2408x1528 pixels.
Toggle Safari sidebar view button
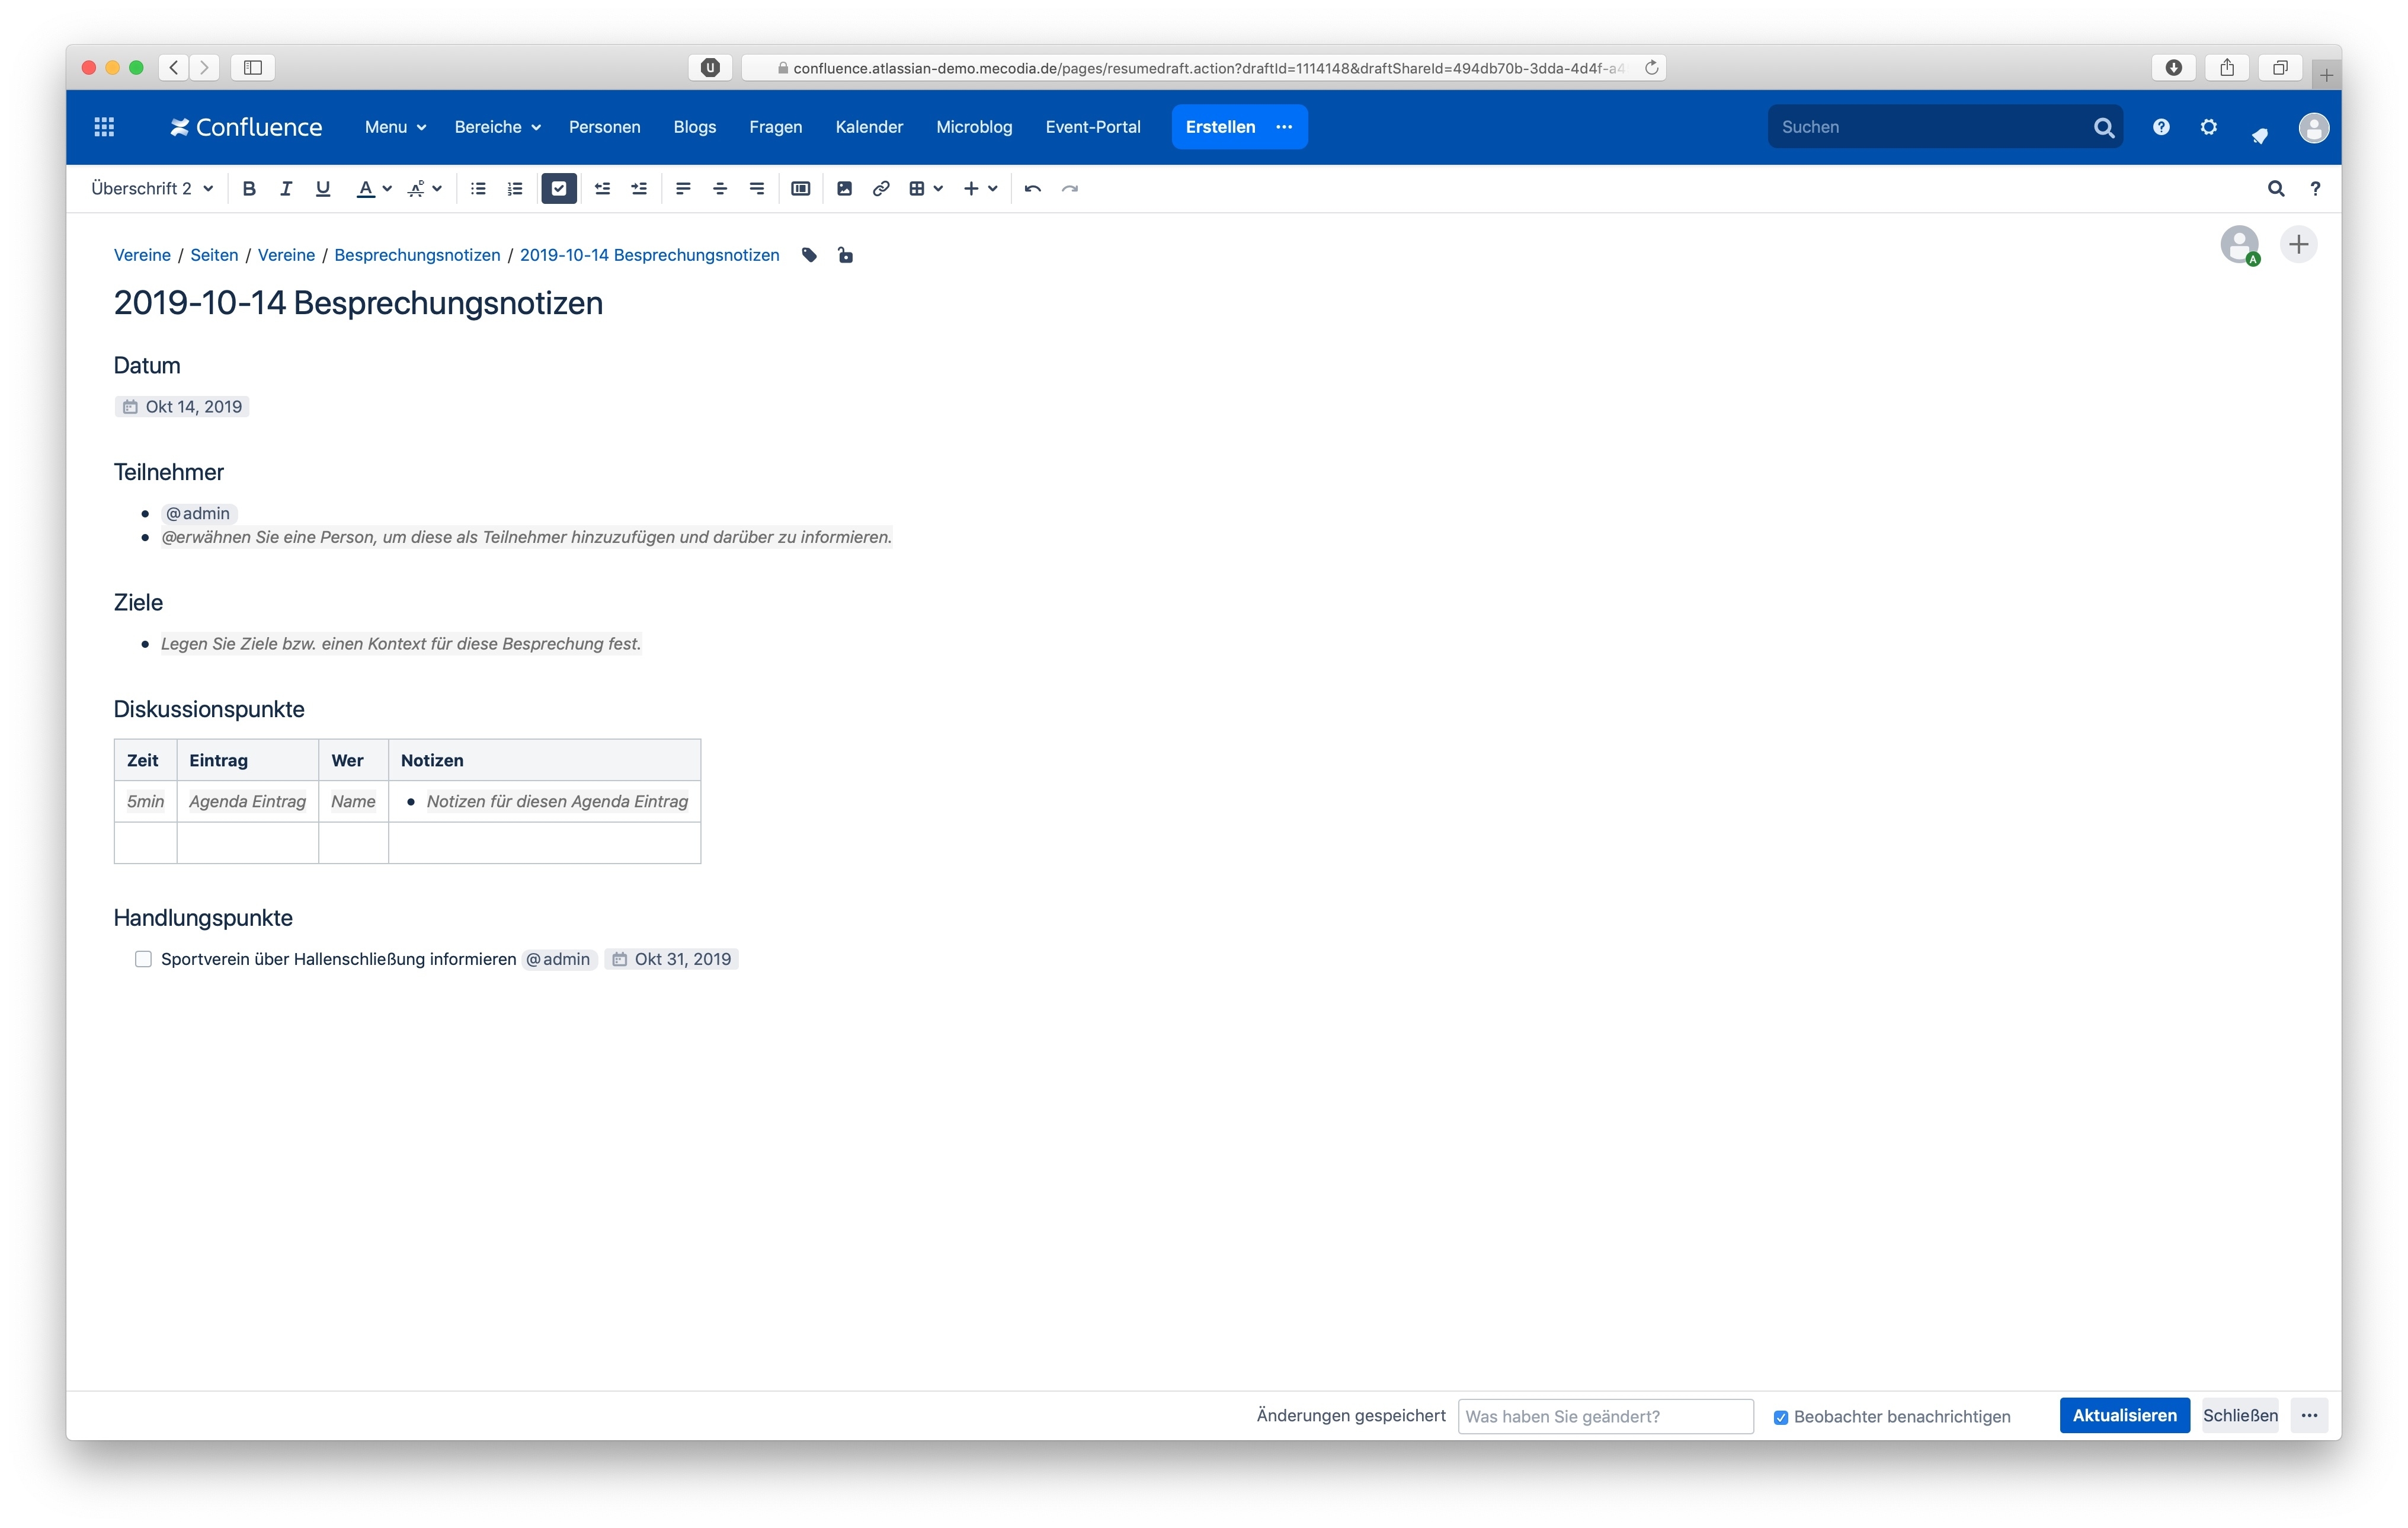pos(253,67)
